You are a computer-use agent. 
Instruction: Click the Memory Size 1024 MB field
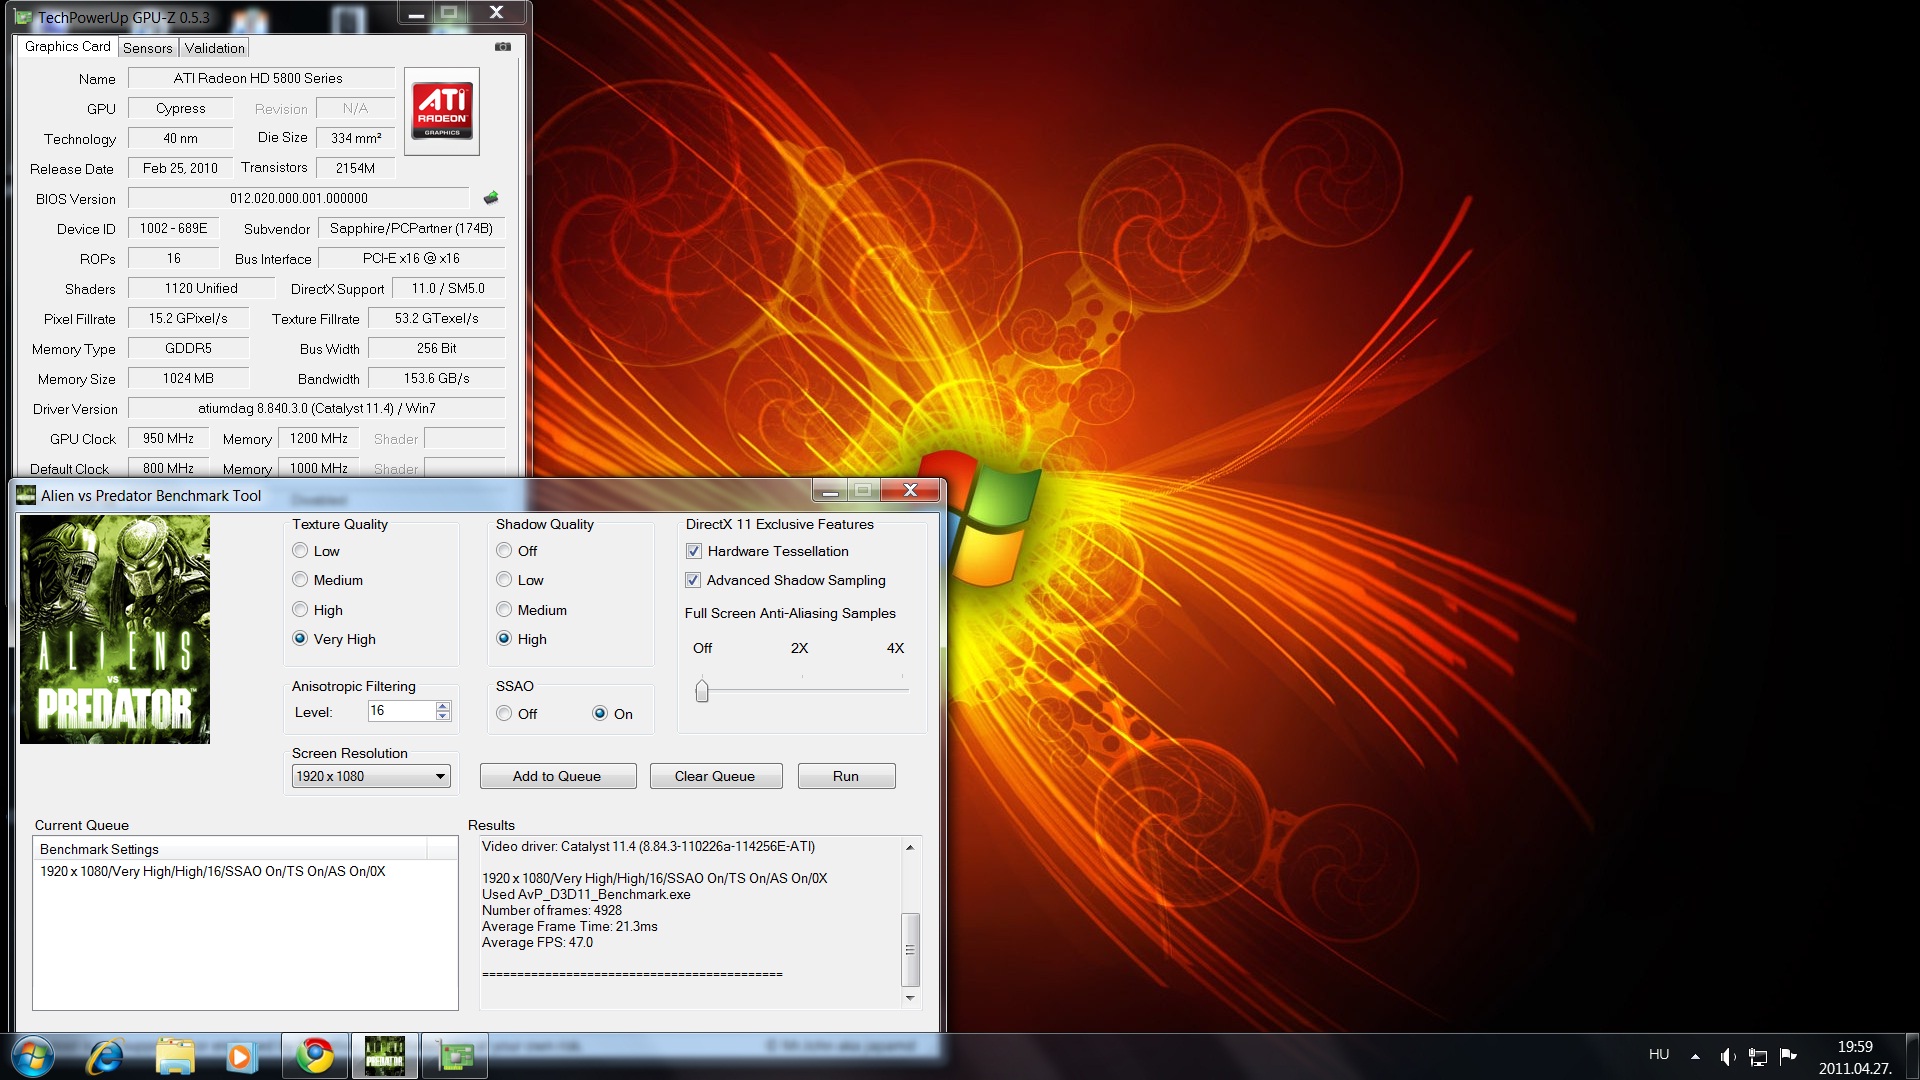[x=188, y=378]
